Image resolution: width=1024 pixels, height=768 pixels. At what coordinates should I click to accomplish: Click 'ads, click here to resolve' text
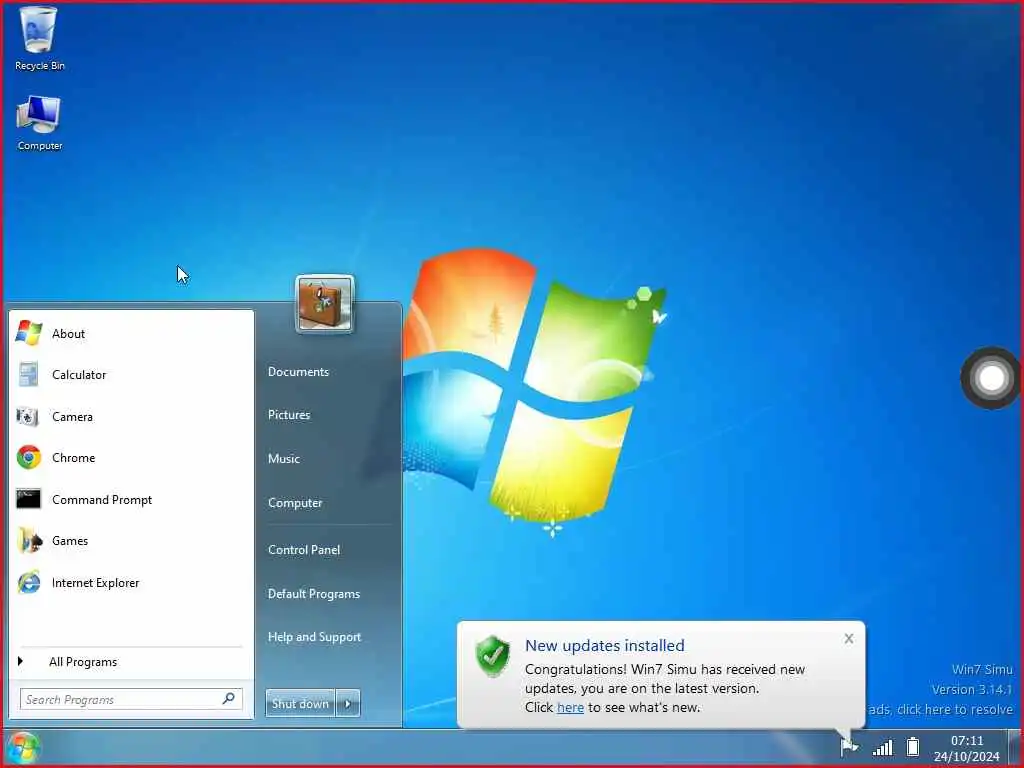(x=940, y=709)
